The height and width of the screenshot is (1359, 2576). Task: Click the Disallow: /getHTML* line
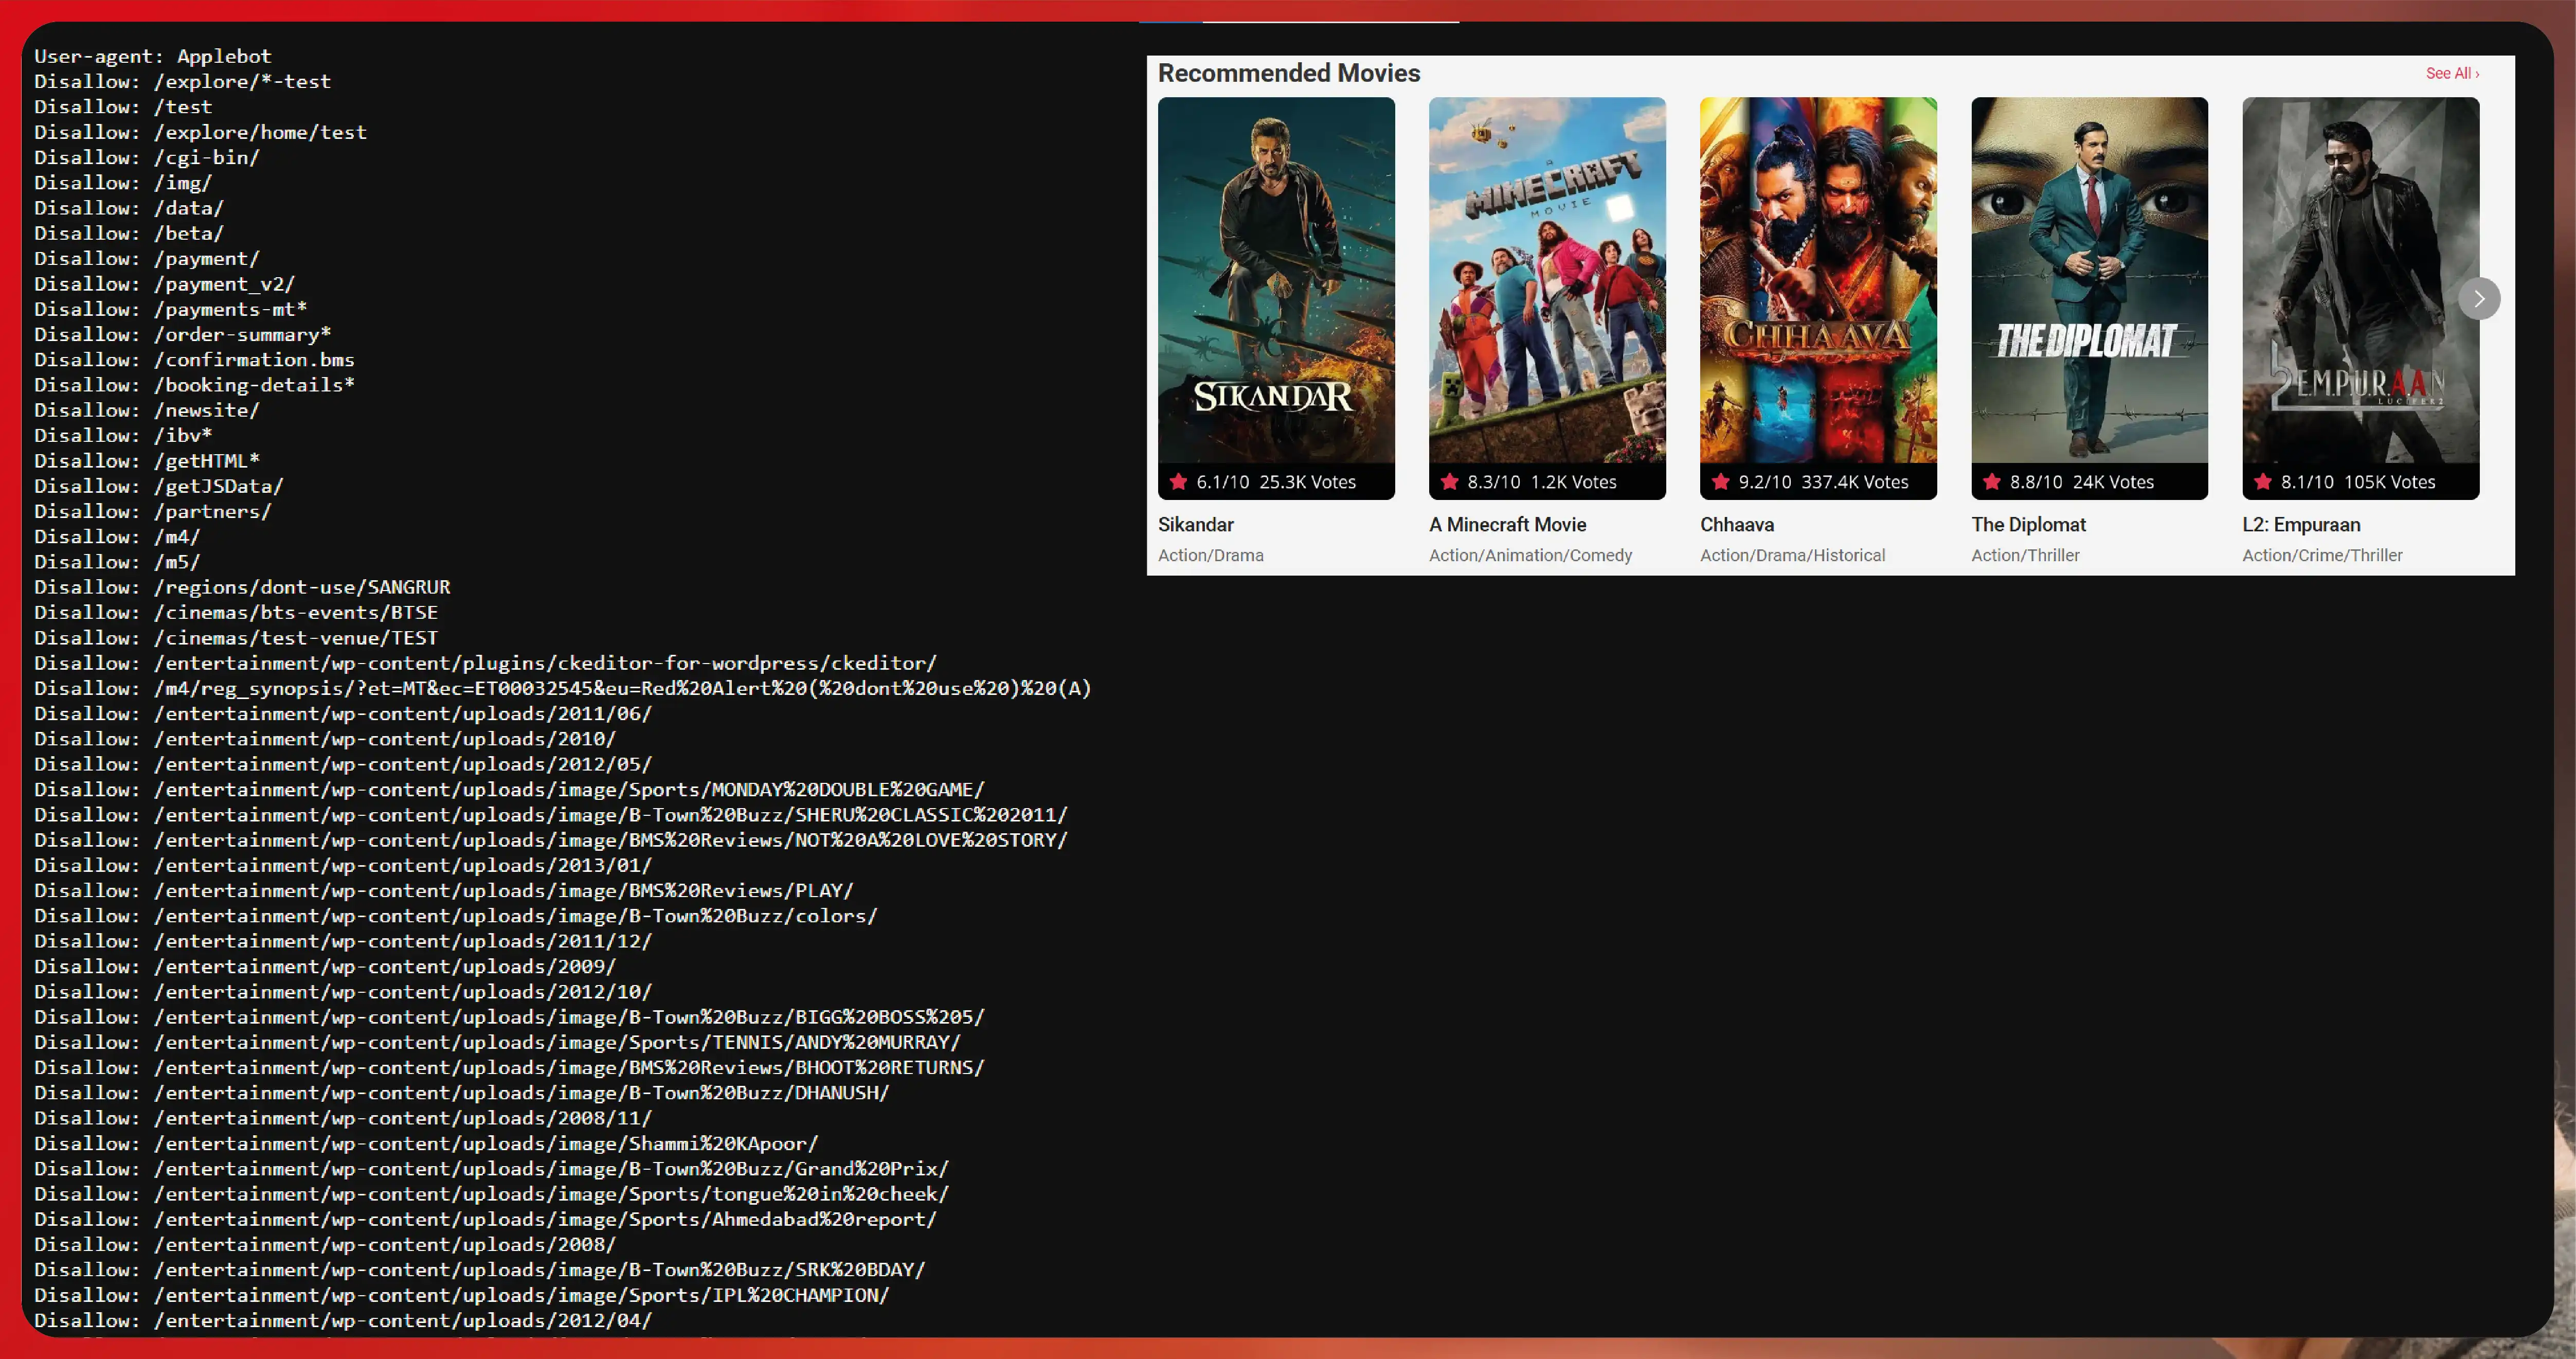pyautogui.click(x=147, y=461)
